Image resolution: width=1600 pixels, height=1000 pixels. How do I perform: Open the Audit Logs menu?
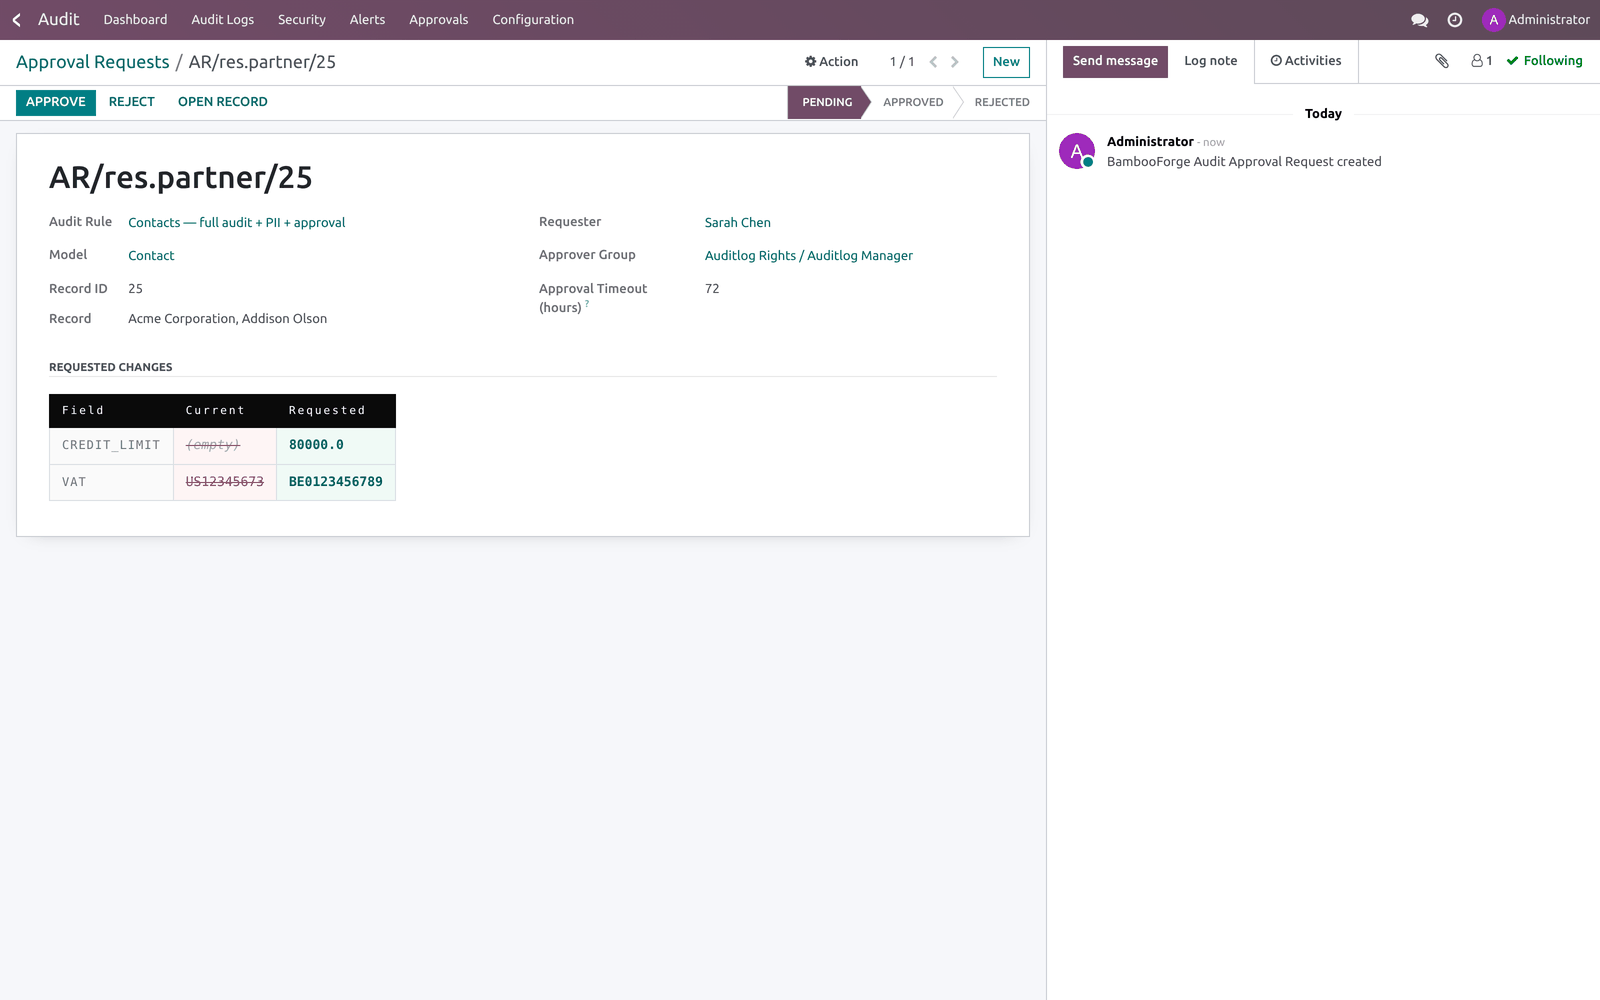point(223,20)
